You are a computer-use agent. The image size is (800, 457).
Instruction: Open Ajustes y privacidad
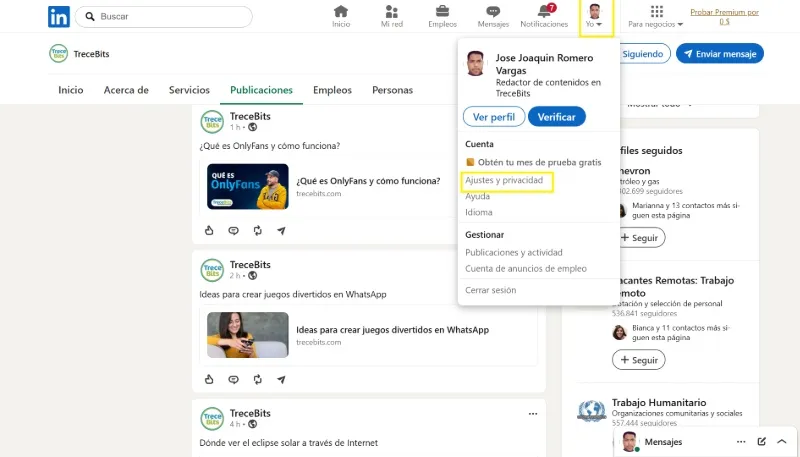click(504, 180)
